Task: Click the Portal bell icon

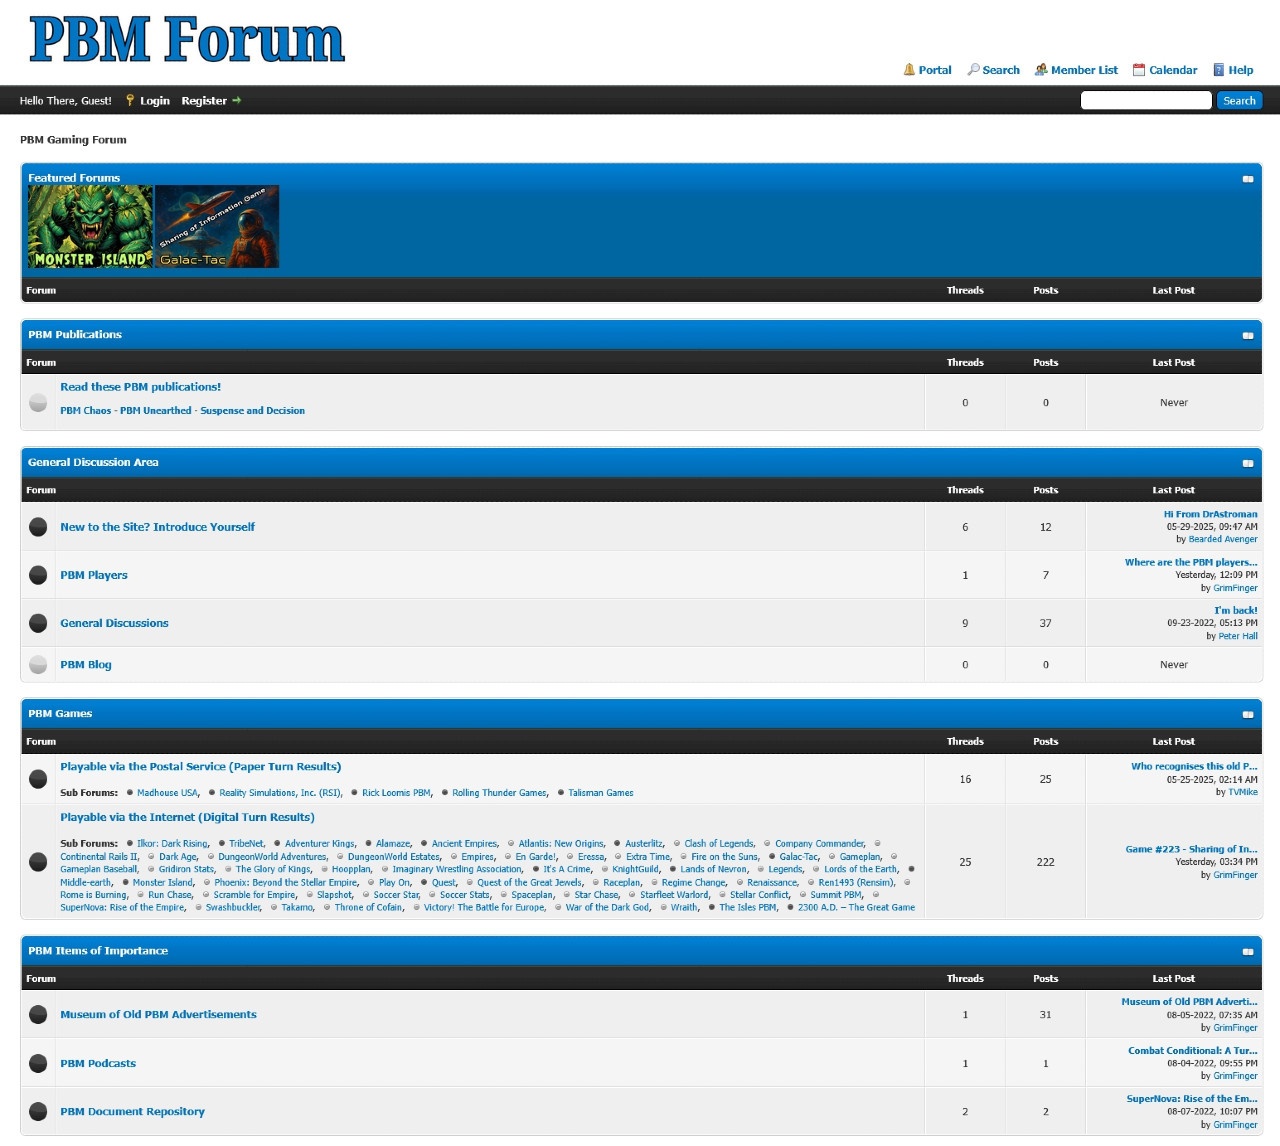Action: 911,69
